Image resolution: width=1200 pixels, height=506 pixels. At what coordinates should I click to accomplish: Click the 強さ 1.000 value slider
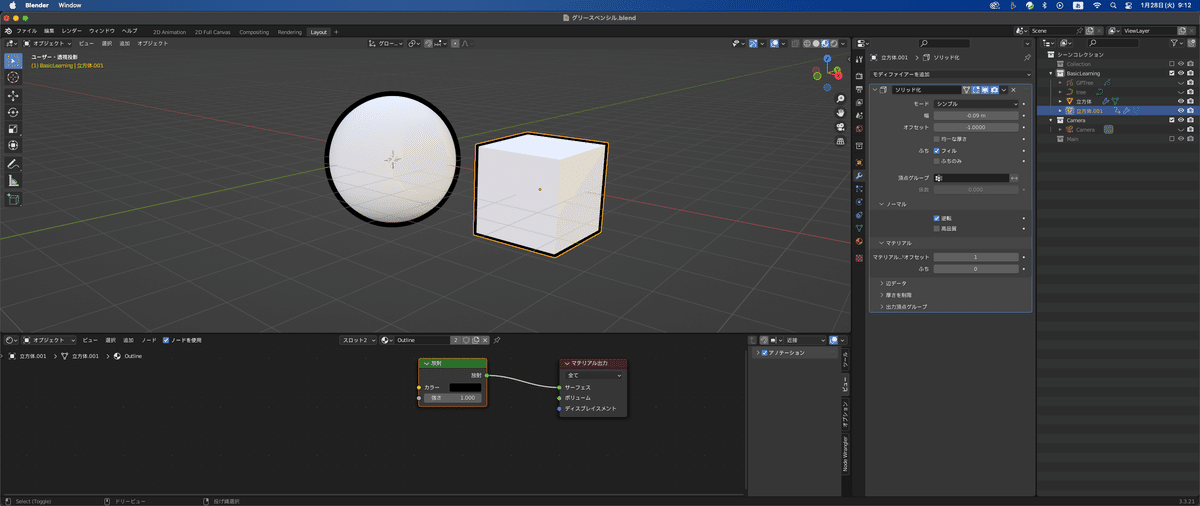[x=452, y=397]
